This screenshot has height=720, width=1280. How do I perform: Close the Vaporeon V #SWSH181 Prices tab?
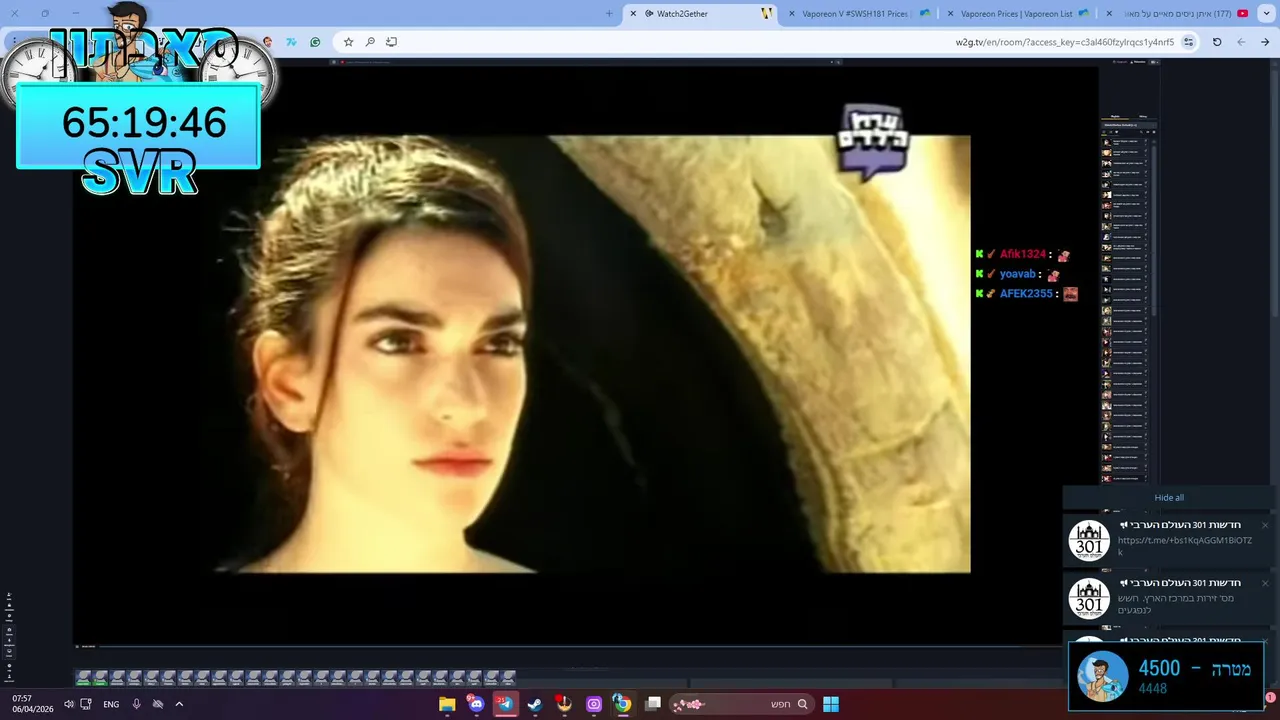click(792, 14)
